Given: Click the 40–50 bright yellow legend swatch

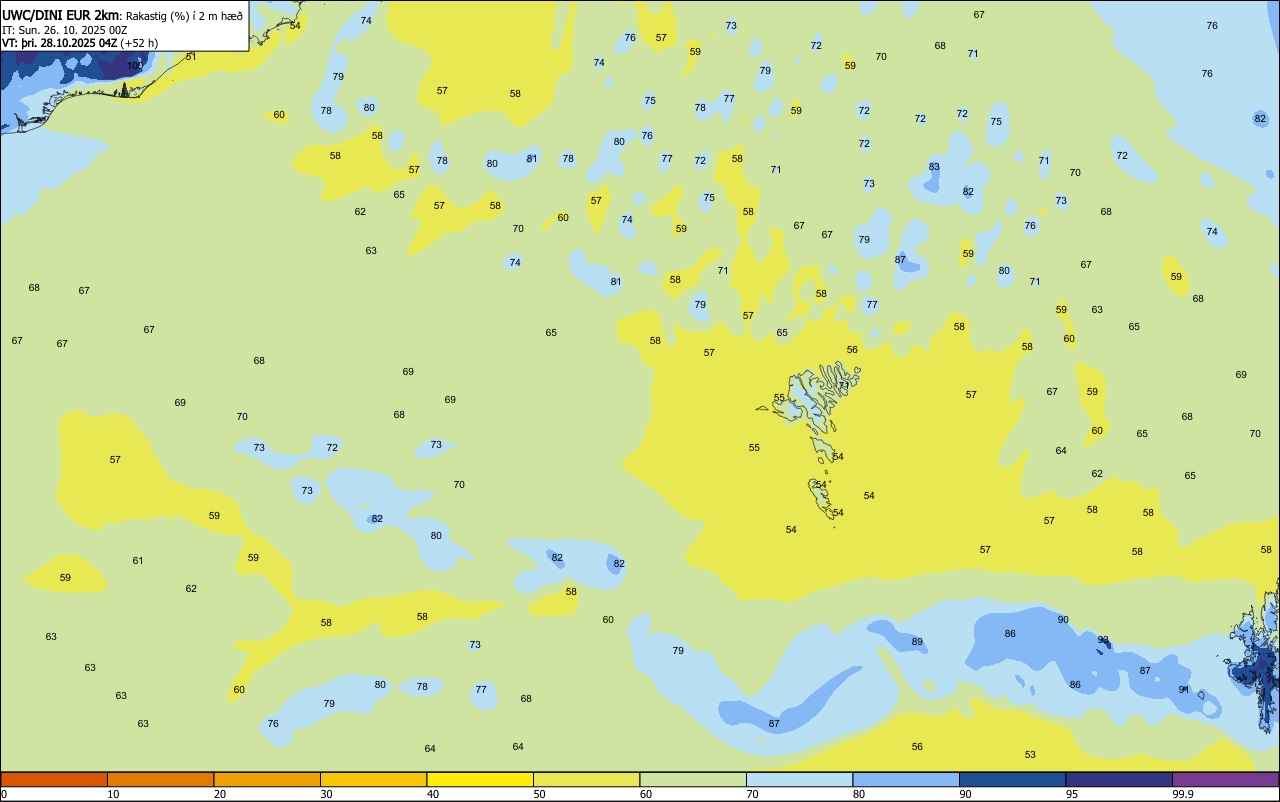Looking at the screenshot, I should click(x=480, y=779).
